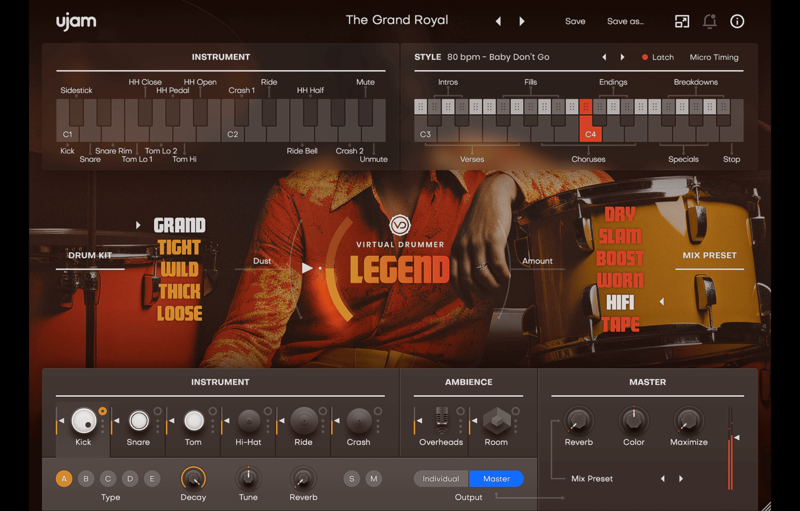Choose instrument type A
The image size is (800, 511).
coord(64,479)
